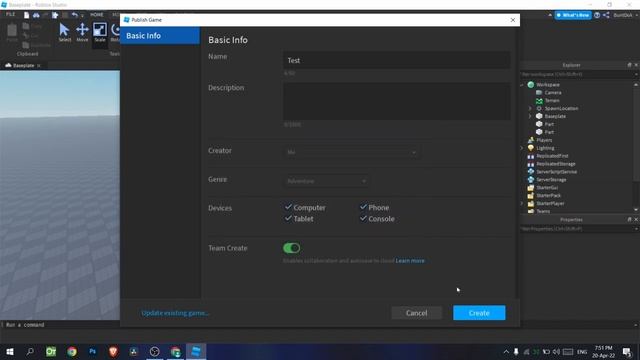Image resolution: width=640 pixels, height=360 pixels.
Task: Click the volume icon in system tray
Action: point(557,351)
